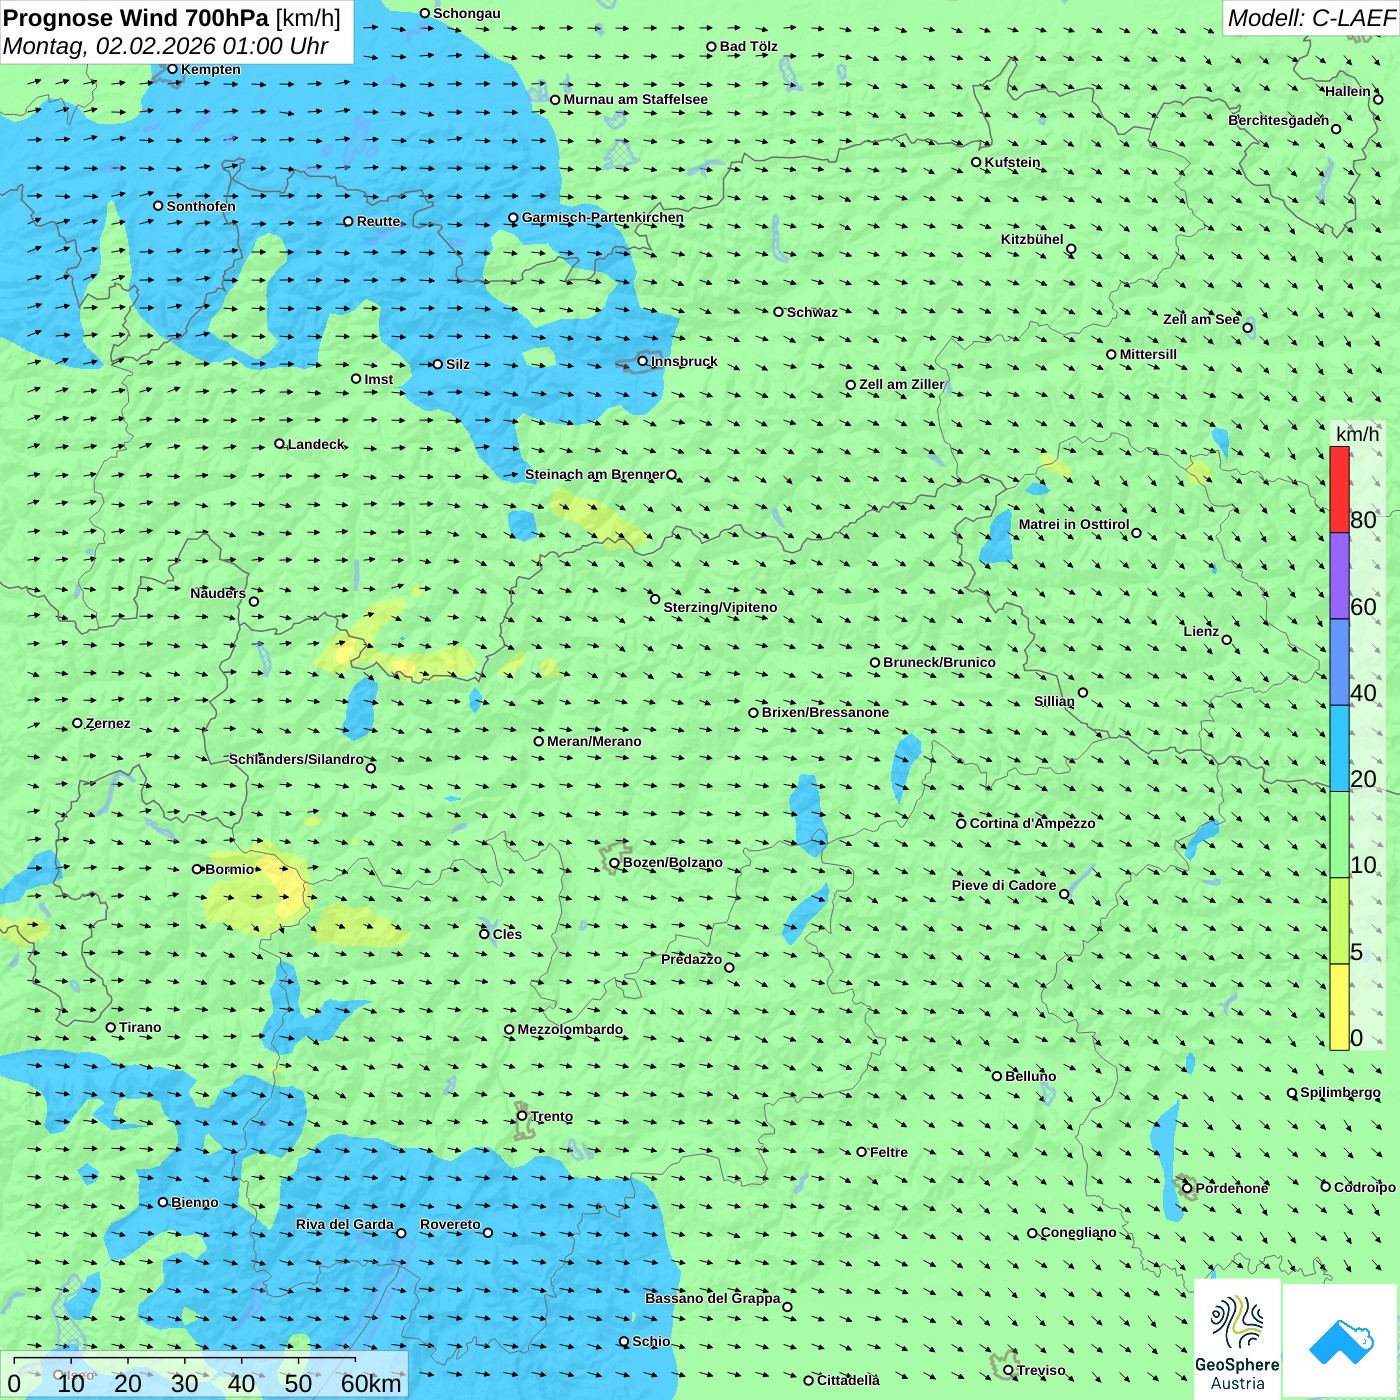This screenshot has height=1400, width=1400.
Task: Click the Belluno city label
Action: [x=1031, y=1076]
